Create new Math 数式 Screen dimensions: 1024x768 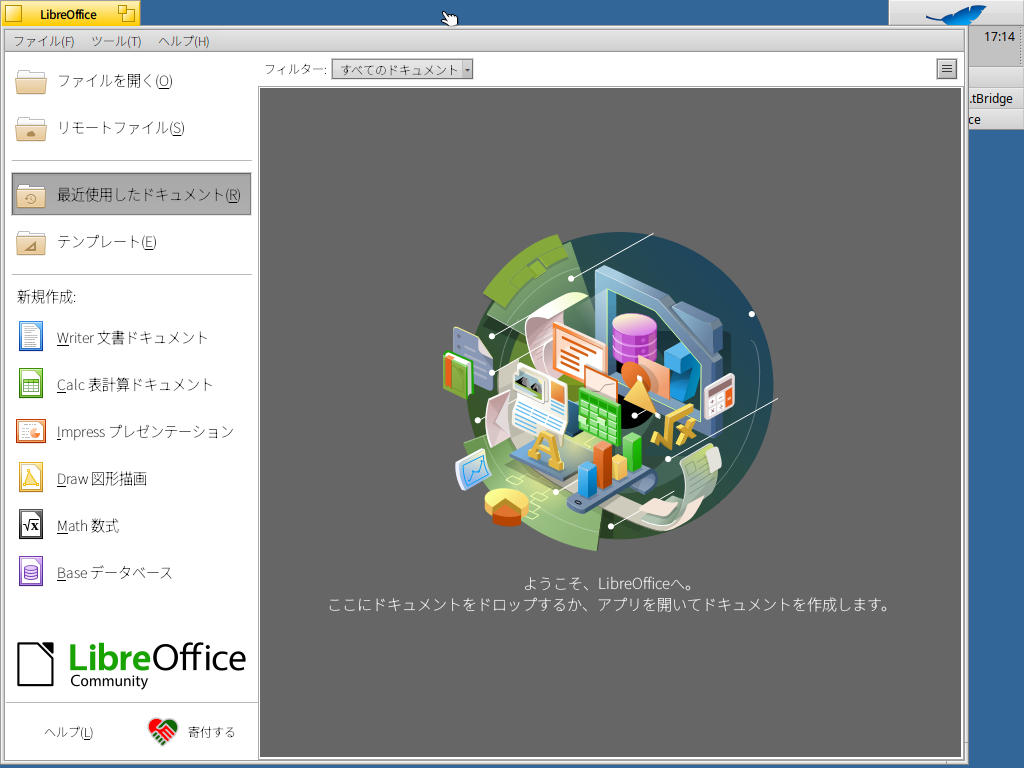tap(88, 525)
